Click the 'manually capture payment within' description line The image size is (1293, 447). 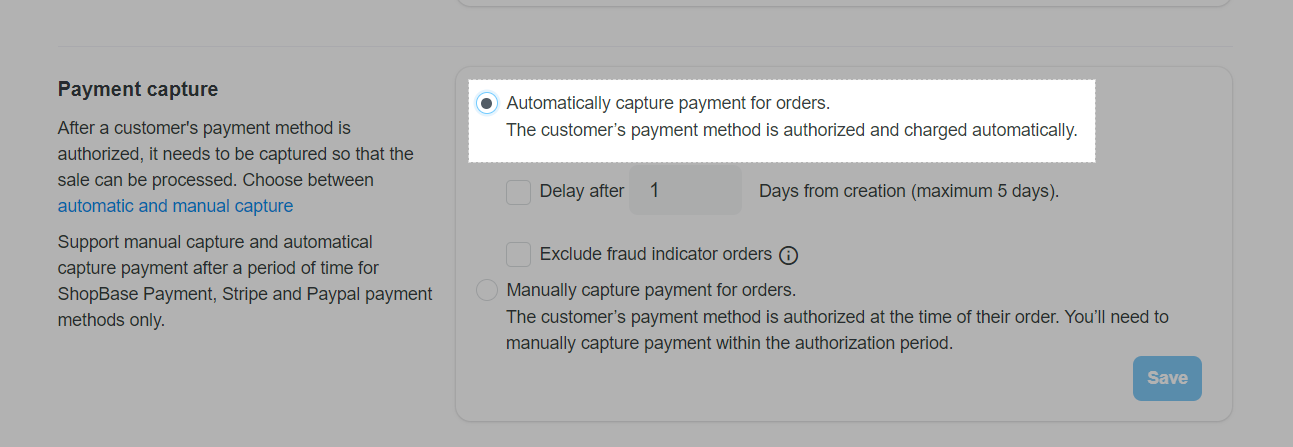(x=729, y=343)
